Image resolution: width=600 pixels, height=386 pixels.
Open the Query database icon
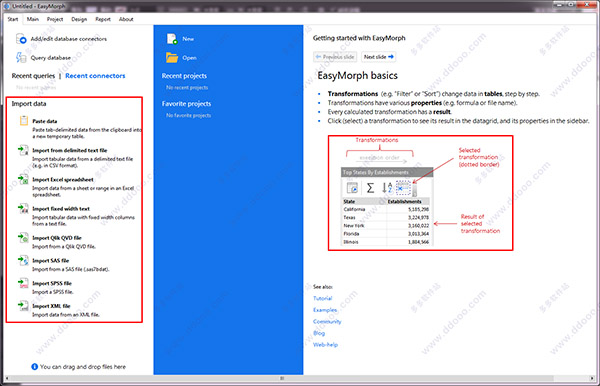point(21,57)
